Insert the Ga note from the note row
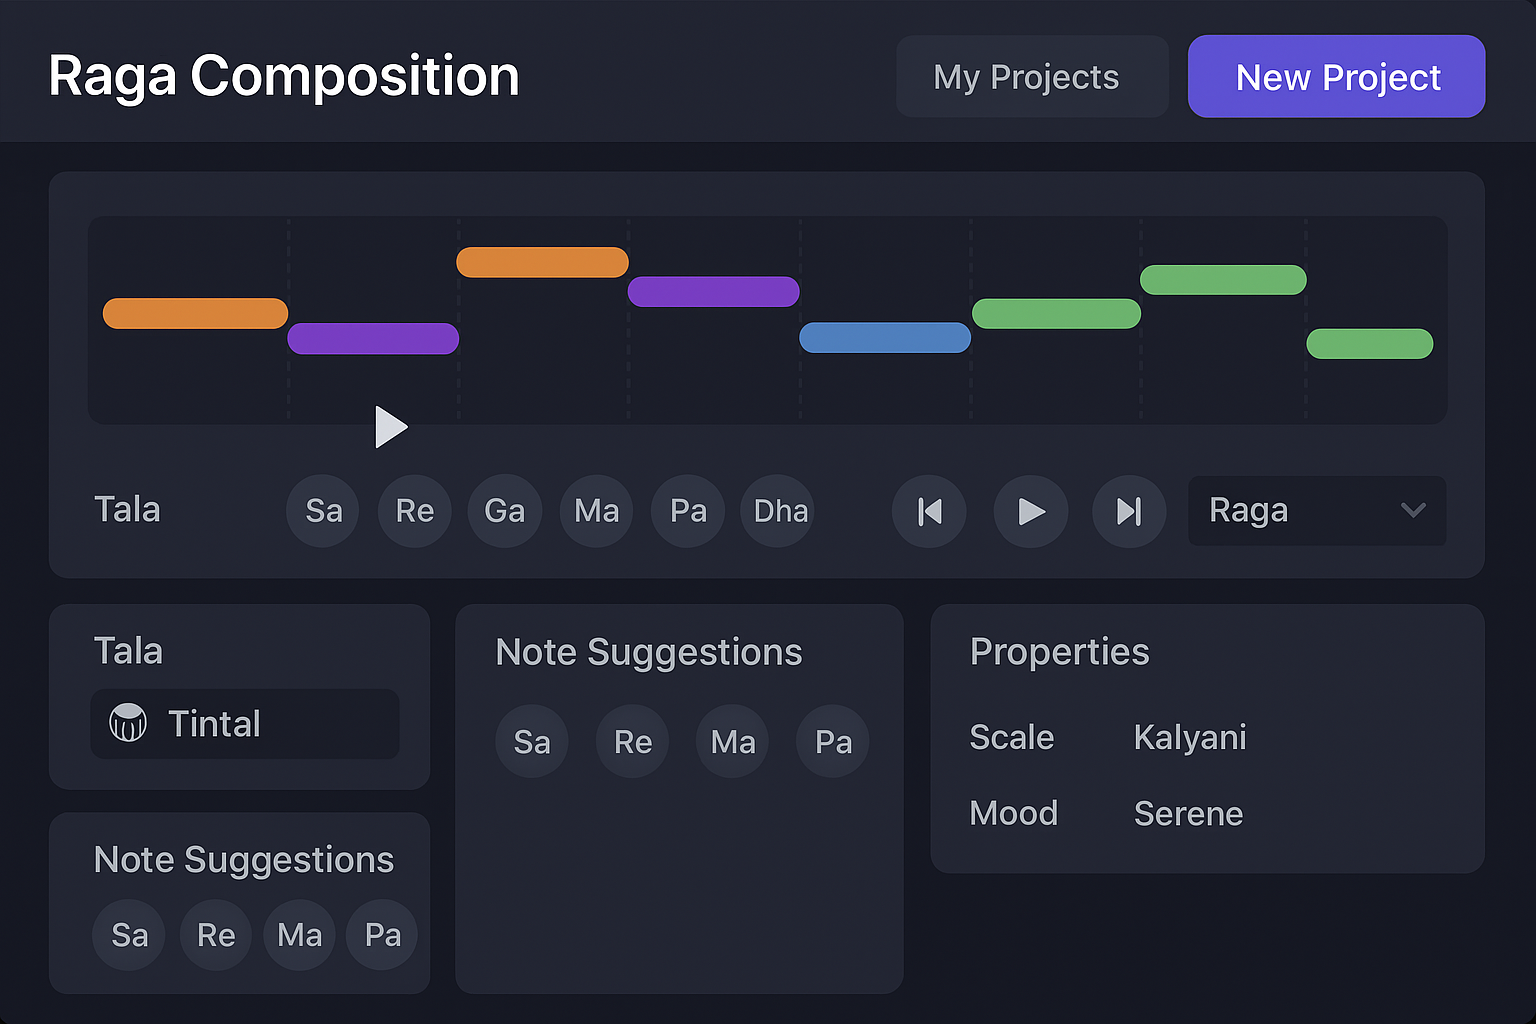This screenshot has width=1536, height=1024. (x=505, y=511)
